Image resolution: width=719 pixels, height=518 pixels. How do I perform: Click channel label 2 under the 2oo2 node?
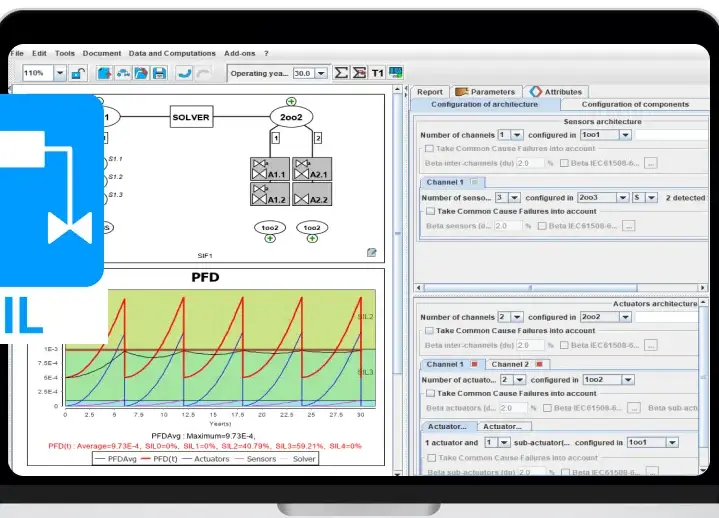click(318, 138)
